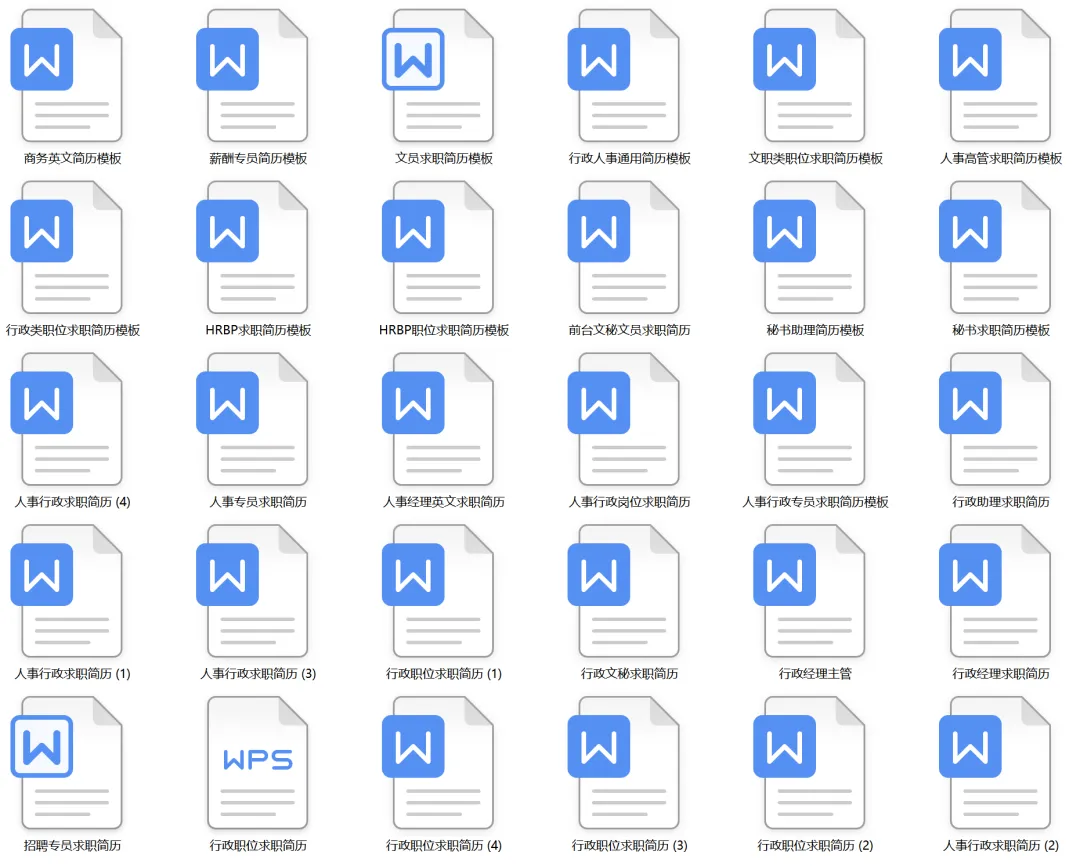1080x866 pixels.
Task: Click the WPS-format 行政职位求职简历 file icon
Action: 258,762
